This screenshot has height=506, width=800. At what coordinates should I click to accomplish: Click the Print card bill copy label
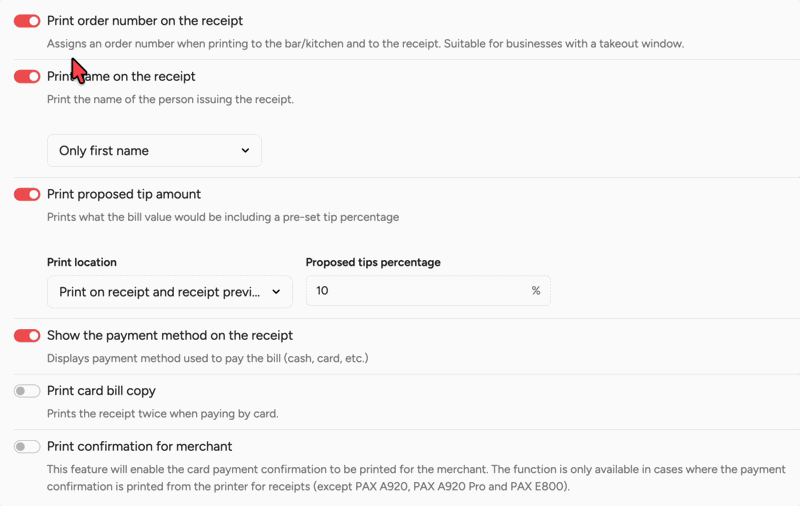point(101,391)
